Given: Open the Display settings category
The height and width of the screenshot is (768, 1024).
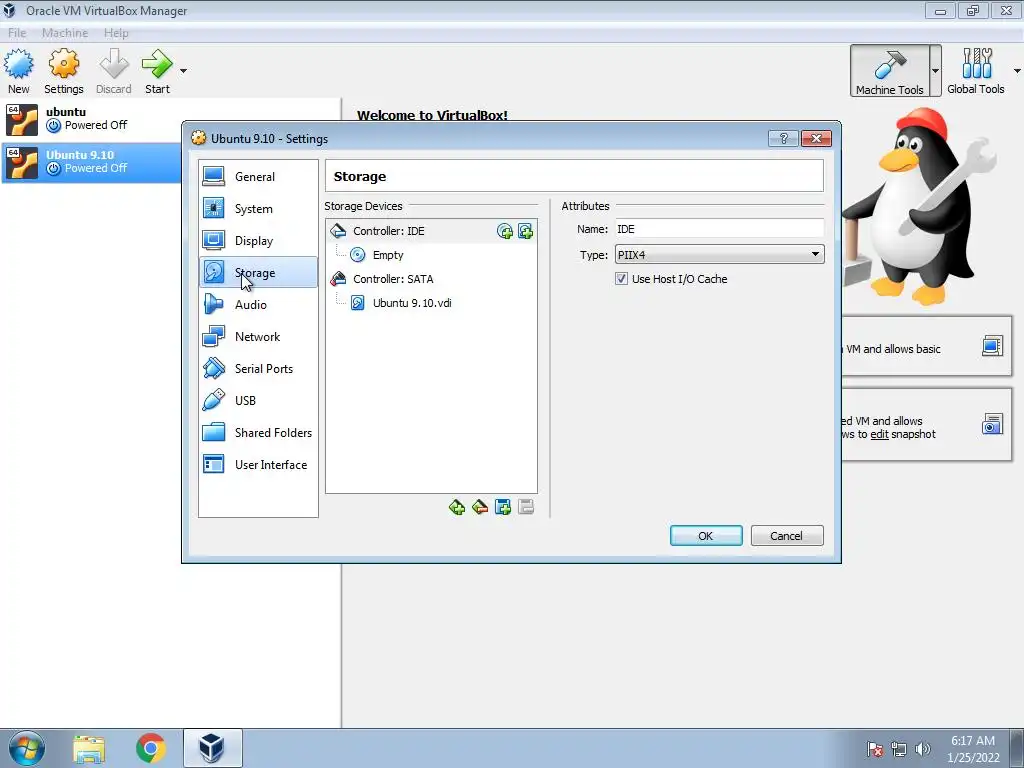Looking at the screenshot, I should (x=258, y=240).
